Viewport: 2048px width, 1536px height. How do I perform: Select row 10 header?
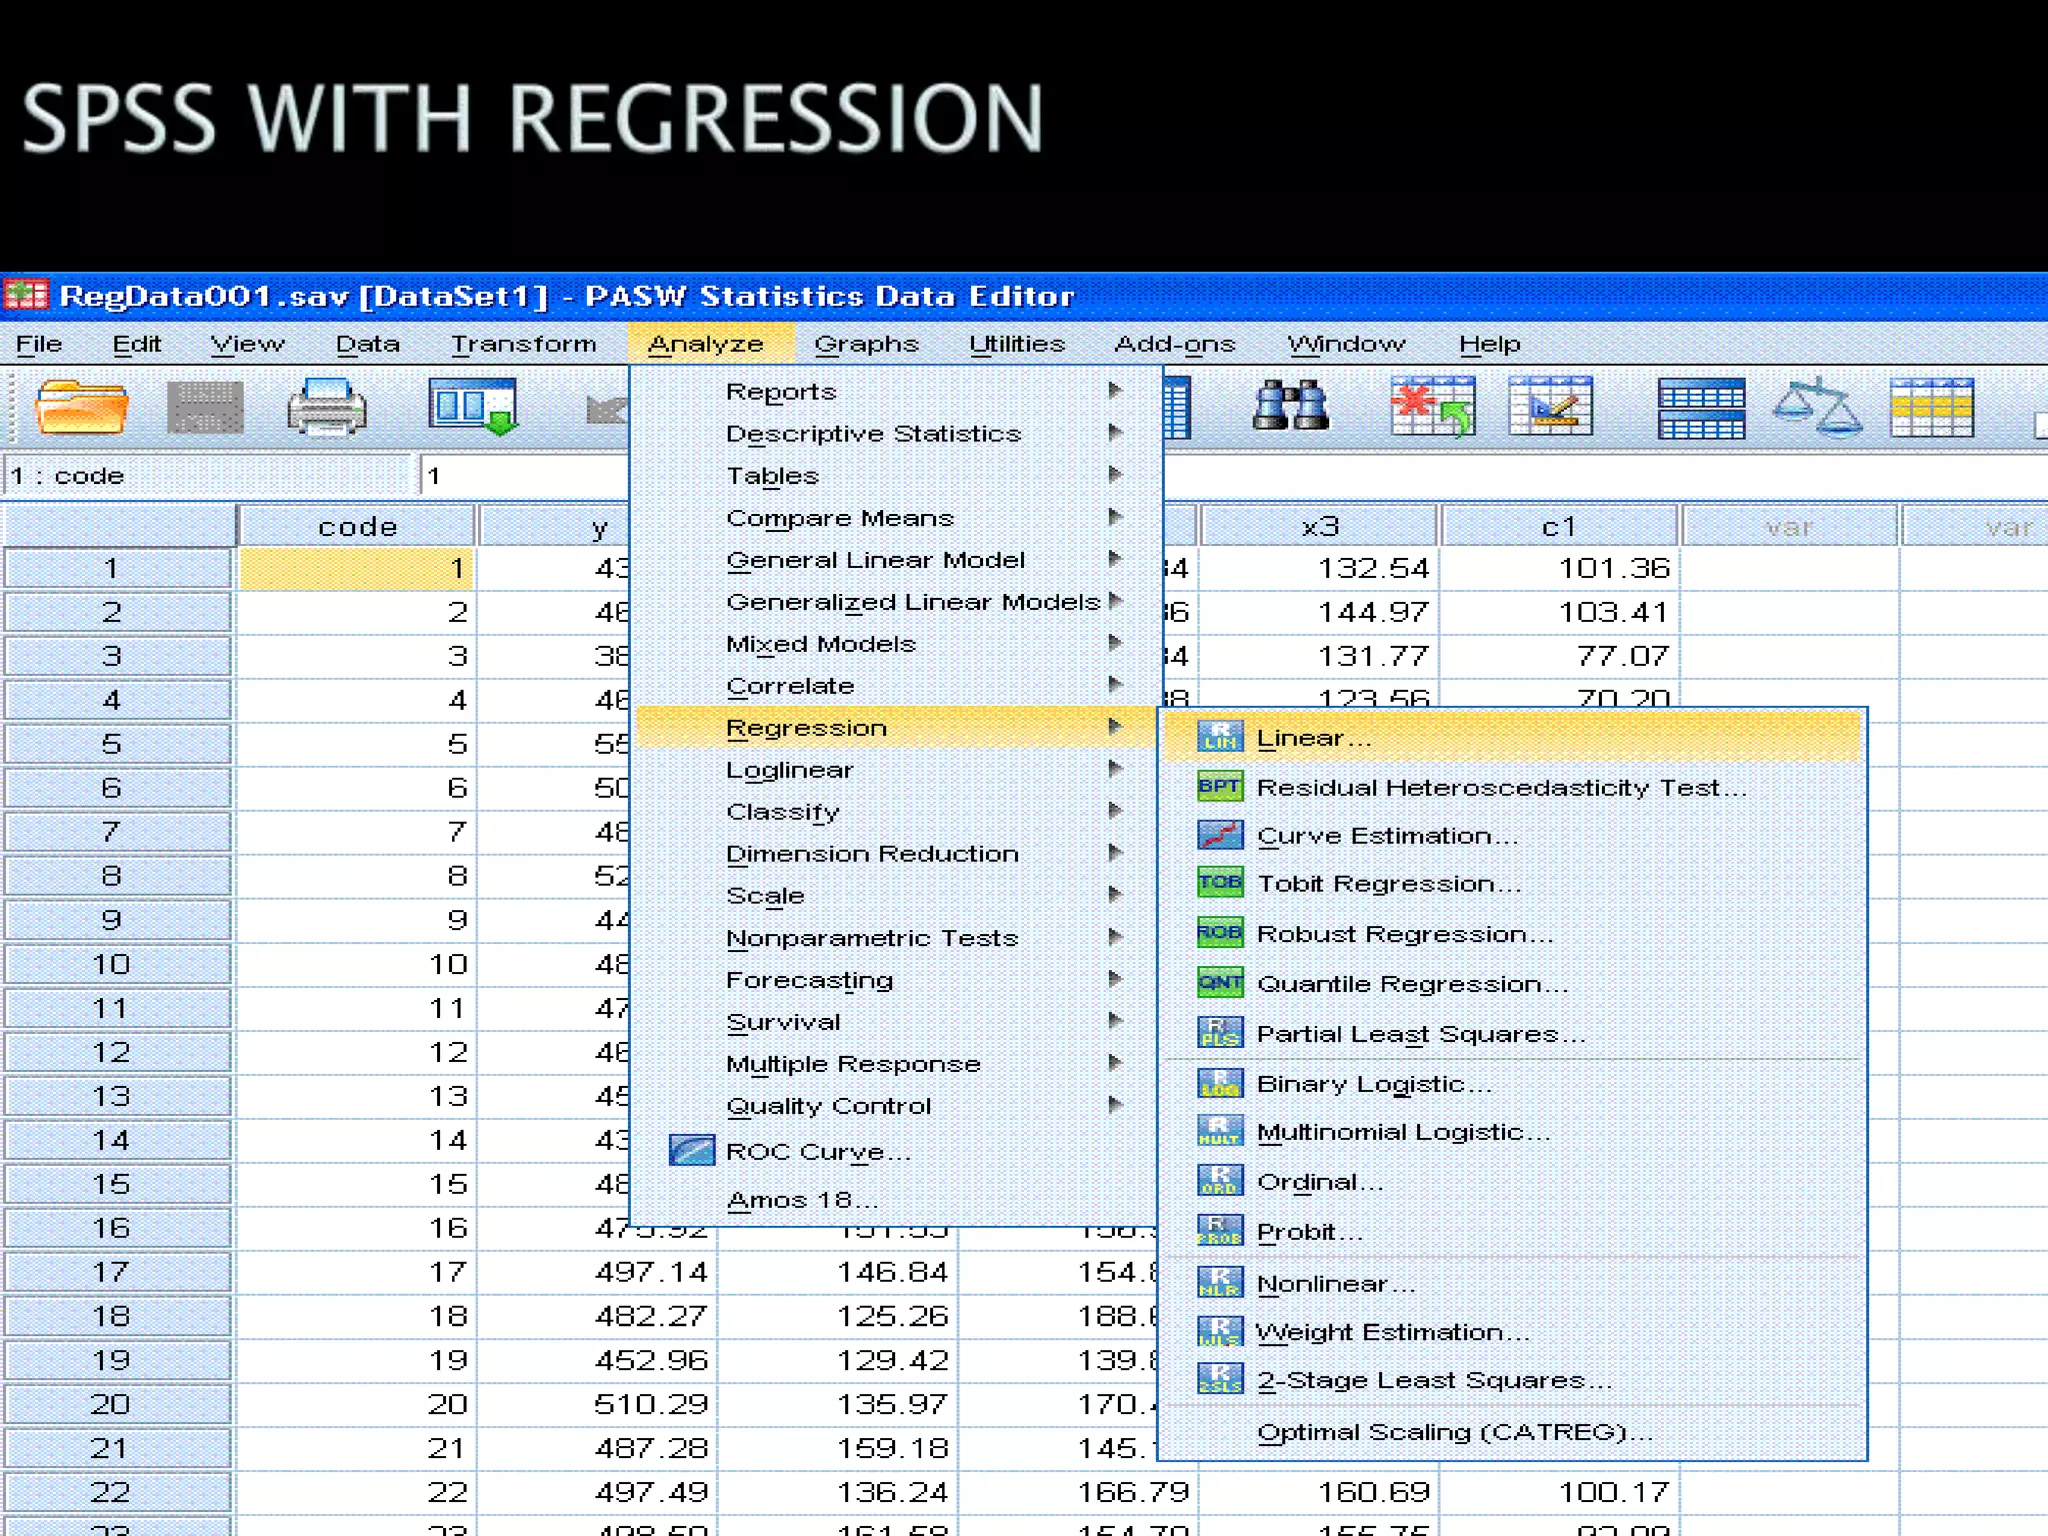tap(112, 964)
